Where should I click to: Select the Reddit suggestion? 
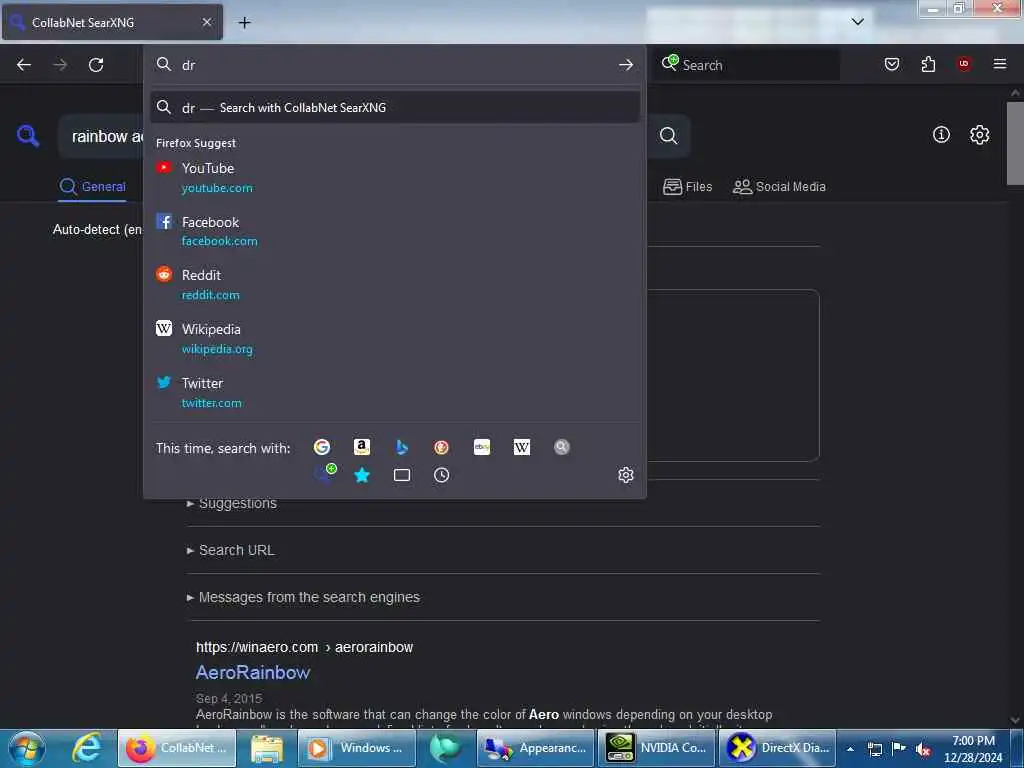tap(394, 285)
